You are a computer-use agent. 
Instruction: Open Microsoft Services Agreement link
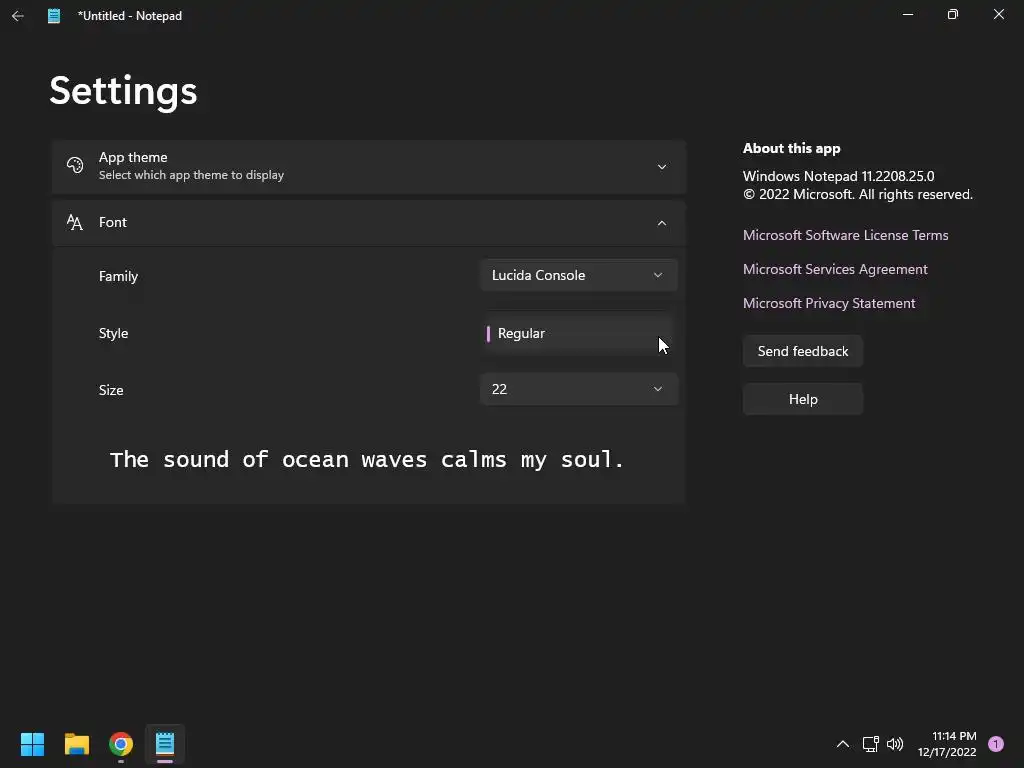tap(835, 269)
